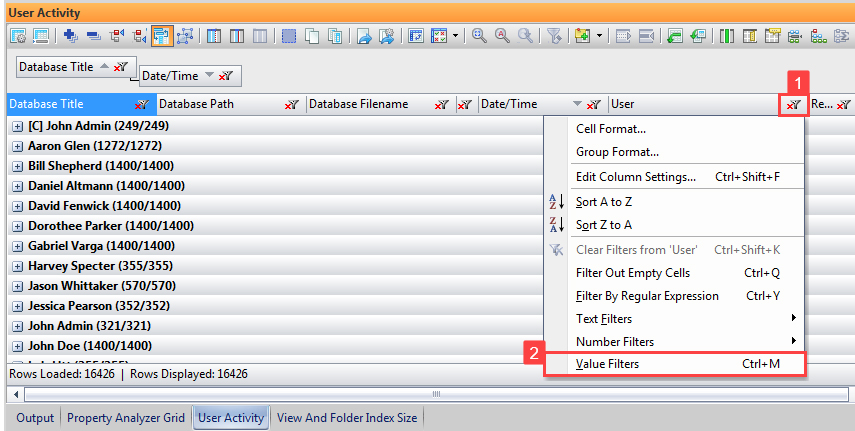855x431 pixels.
Task: Expand the David Fenwick group row
Action: point(17,206)
